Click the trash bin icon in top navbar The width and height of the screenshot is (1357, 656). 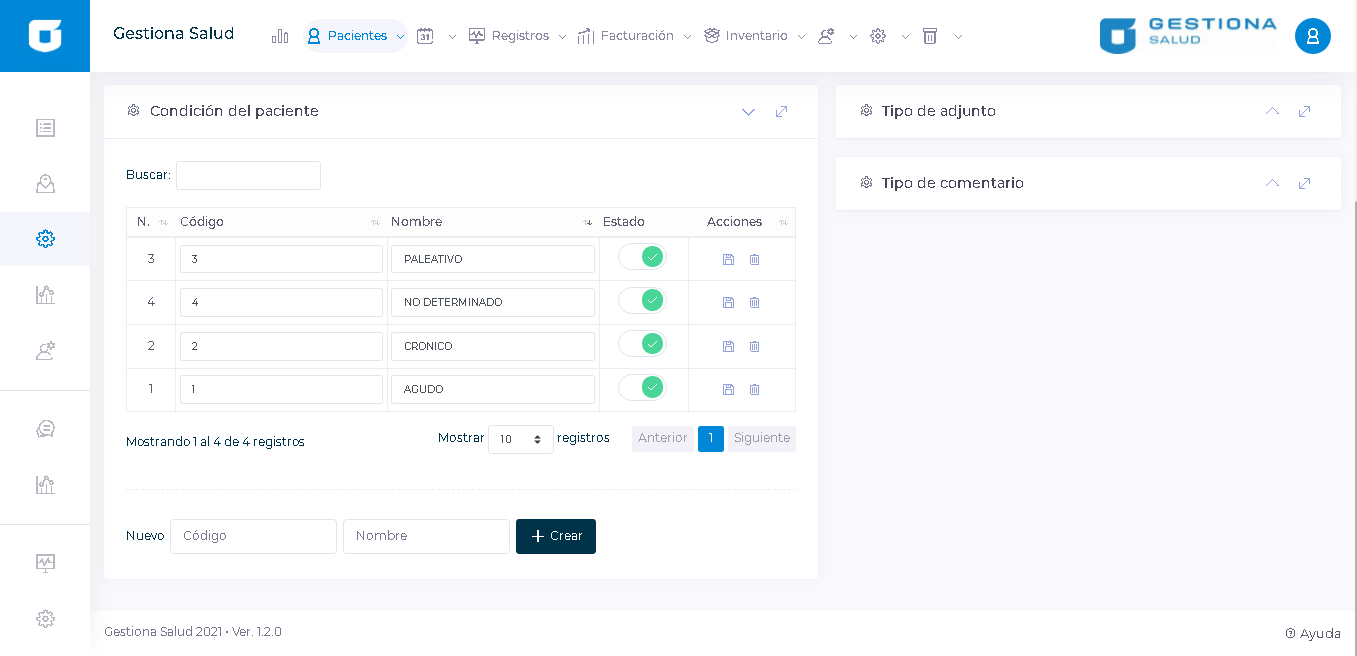[930, 36]
